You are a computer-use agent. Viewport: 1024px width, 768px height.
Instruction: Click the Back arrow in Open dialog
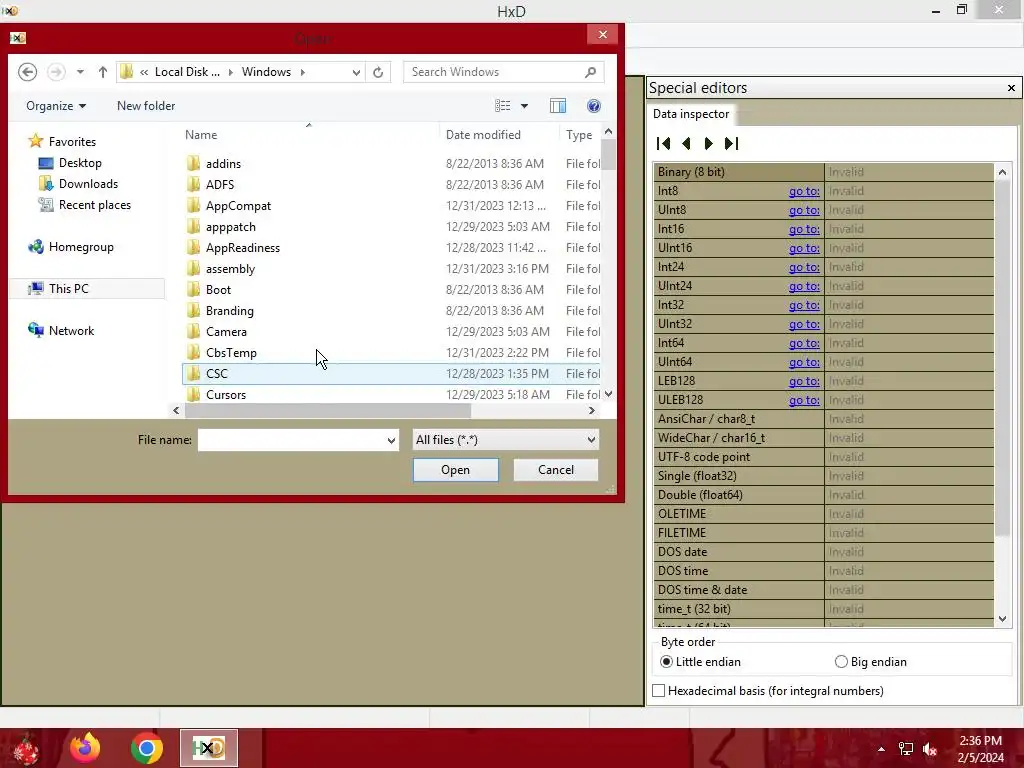27,72
